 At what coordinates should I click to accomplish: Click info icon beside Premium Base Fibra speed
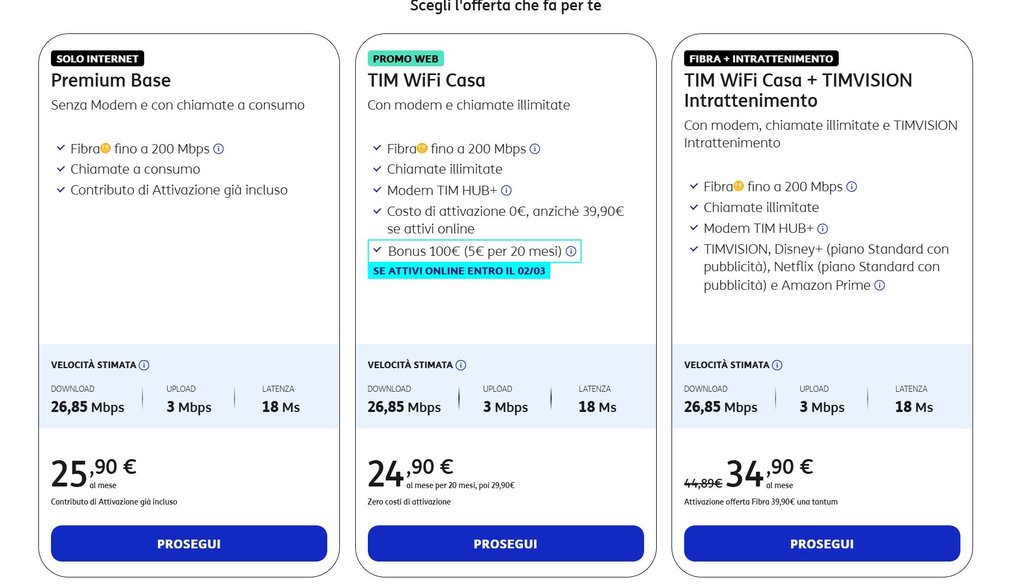tap(219, 149)
